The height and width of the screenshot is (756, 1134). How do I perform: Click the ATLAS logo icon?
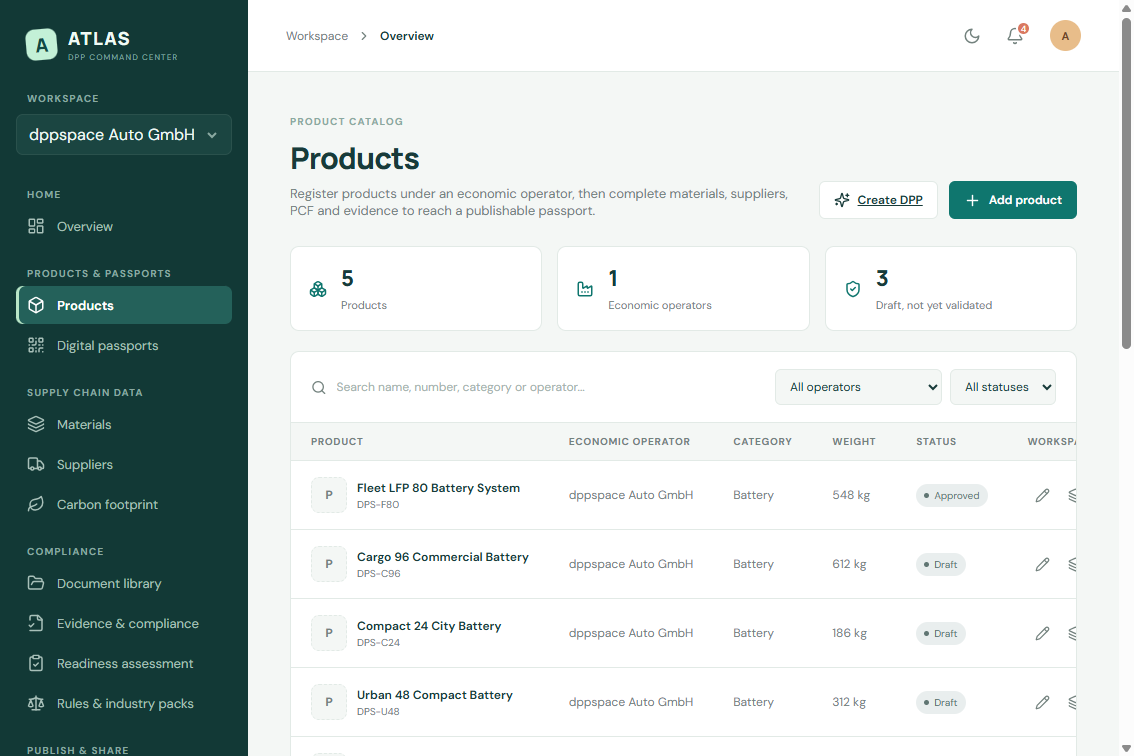coord(41,45)
